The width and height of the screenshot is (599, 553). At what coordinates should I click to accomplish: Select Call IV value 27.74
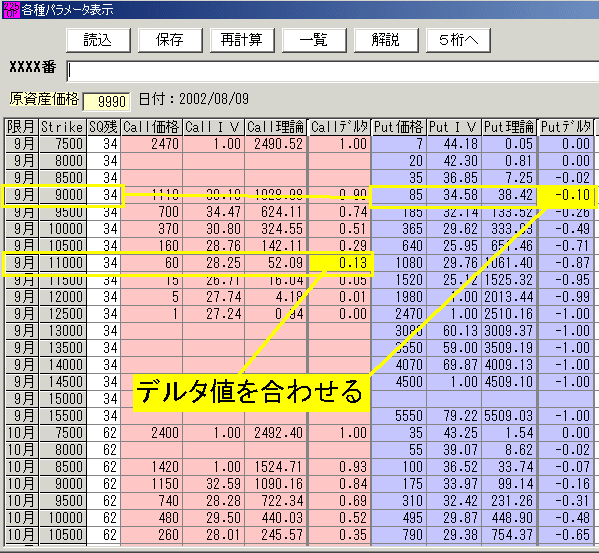[213, 297]
